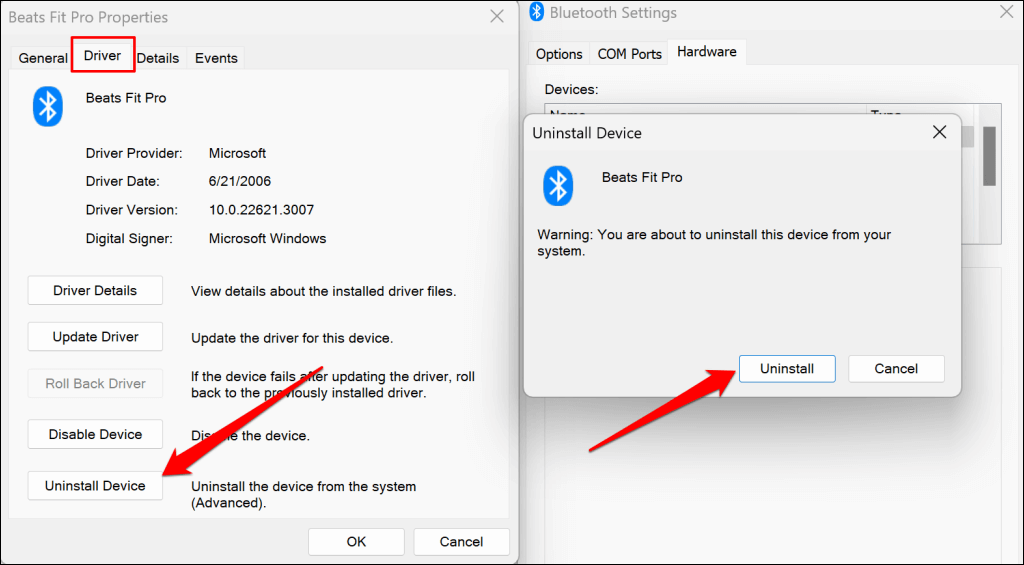Switch to the General tab
The height and width of the screenshot is (565, 1024).
pyautogui.click(x=43, y=58)
